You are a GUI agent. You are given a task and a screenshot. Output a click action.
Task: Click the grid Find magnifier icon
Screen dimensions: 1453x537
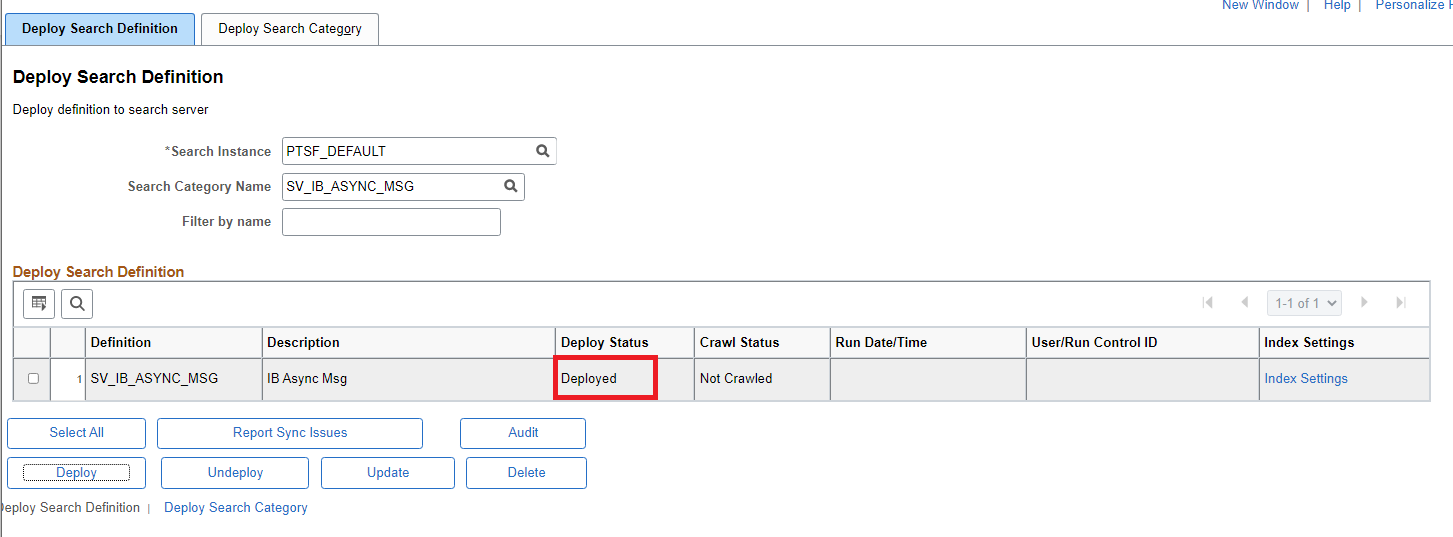(x=77, y=303)
